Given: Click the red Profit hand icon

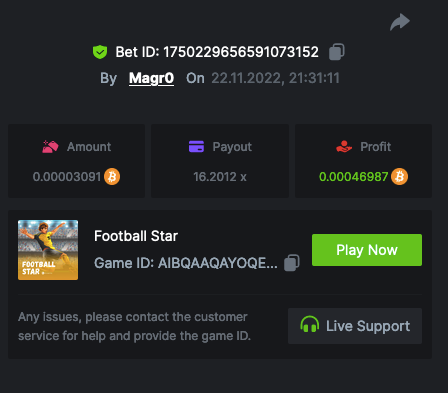Looking at the screenshot, I should tap(344, 146).
